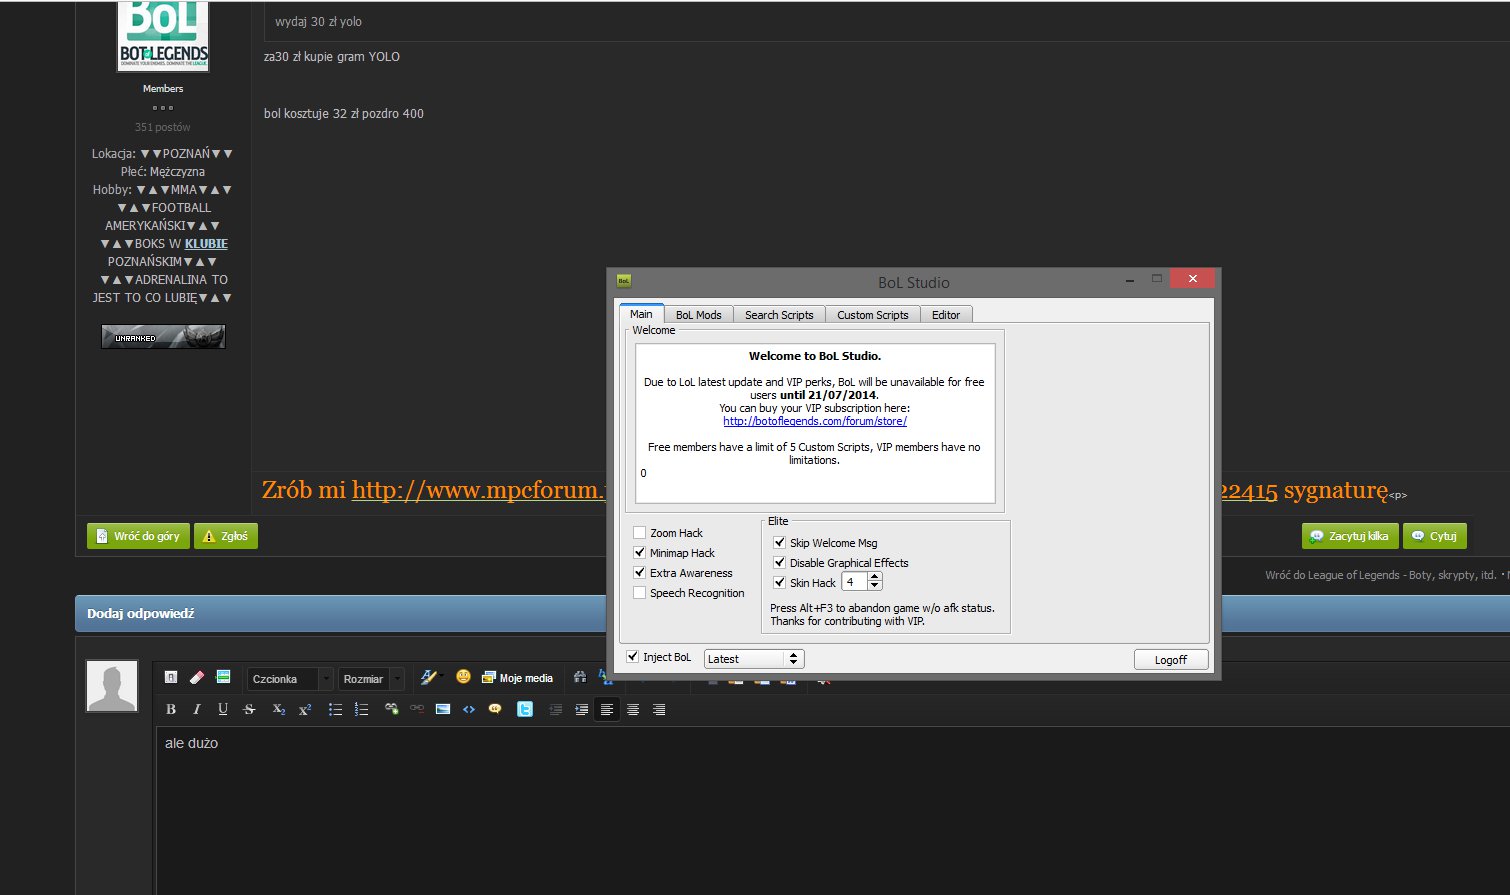Open the emoticon smiley picker

pyautogui.click(x=463, y=677)
